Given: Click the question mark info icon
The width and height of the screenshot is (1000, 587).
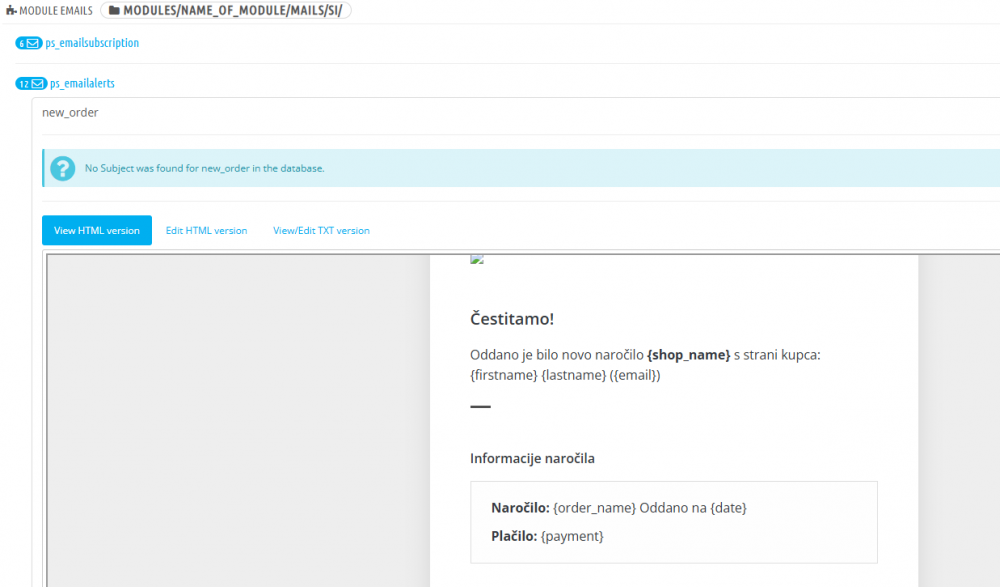Looking at the screenshot, I should (x=62, y=168).
